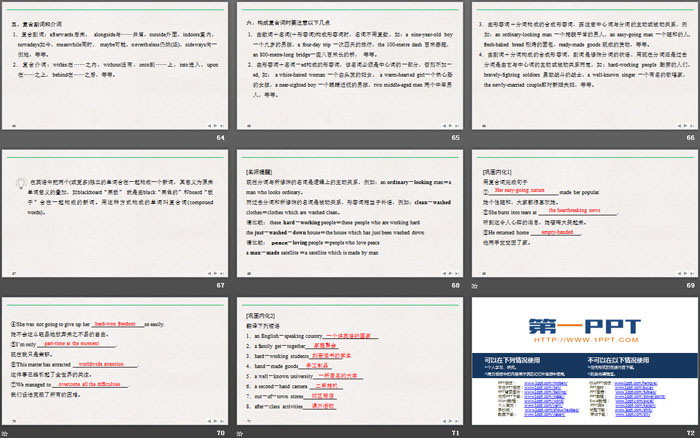
Task: Click the slide number 72 label
Action: point(691,433)
